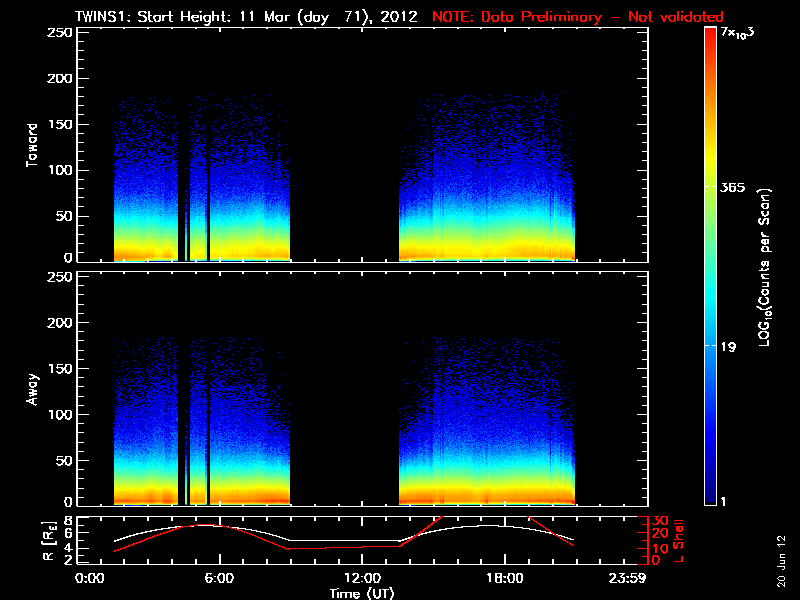
Task: Click the red 'Data Preliminary' note text
Action: point(577,17)
